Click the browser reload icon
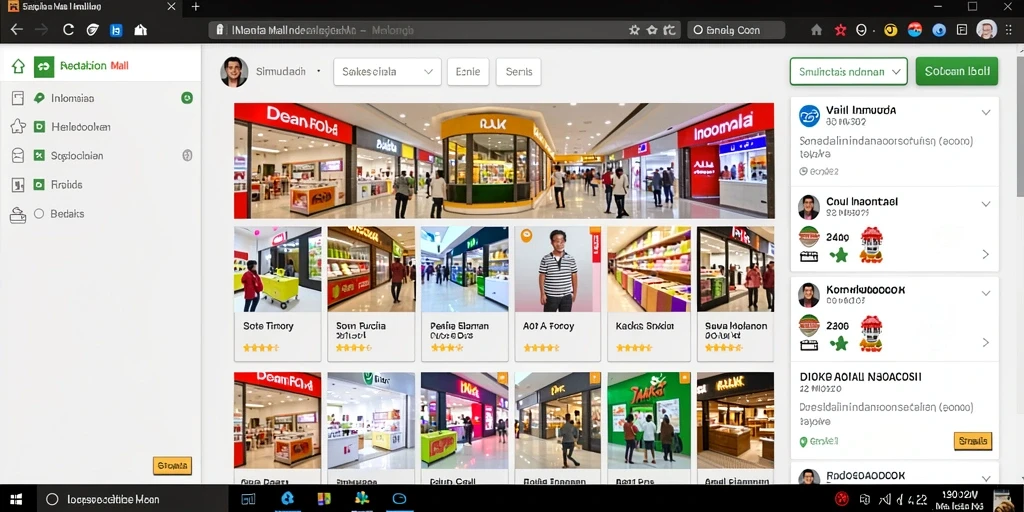1024x512 pixels. (68, 29)
